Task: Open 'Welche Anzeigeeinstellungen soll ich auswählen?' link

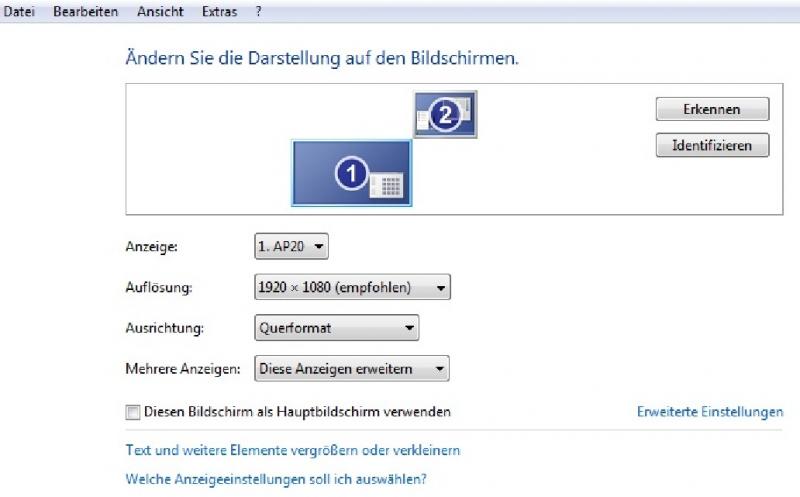Action: point(275,479)
